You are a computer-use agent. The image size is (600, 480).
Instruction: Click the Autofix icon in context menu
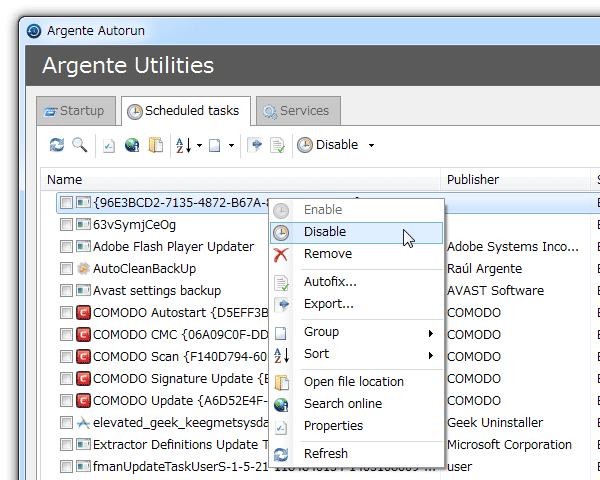pos(282,282)
